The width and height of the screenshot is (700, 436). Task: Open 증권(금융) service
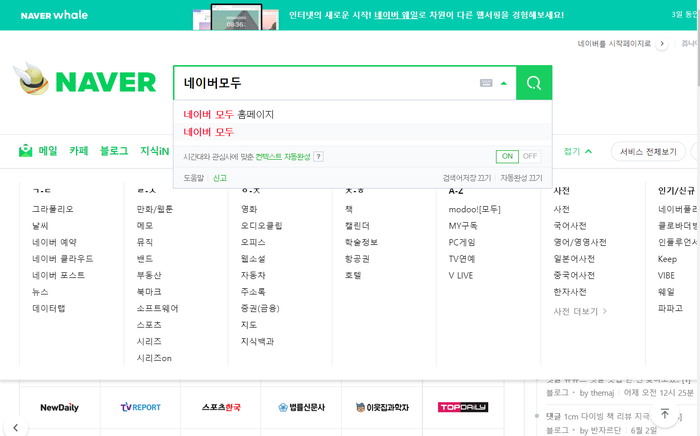260,308
